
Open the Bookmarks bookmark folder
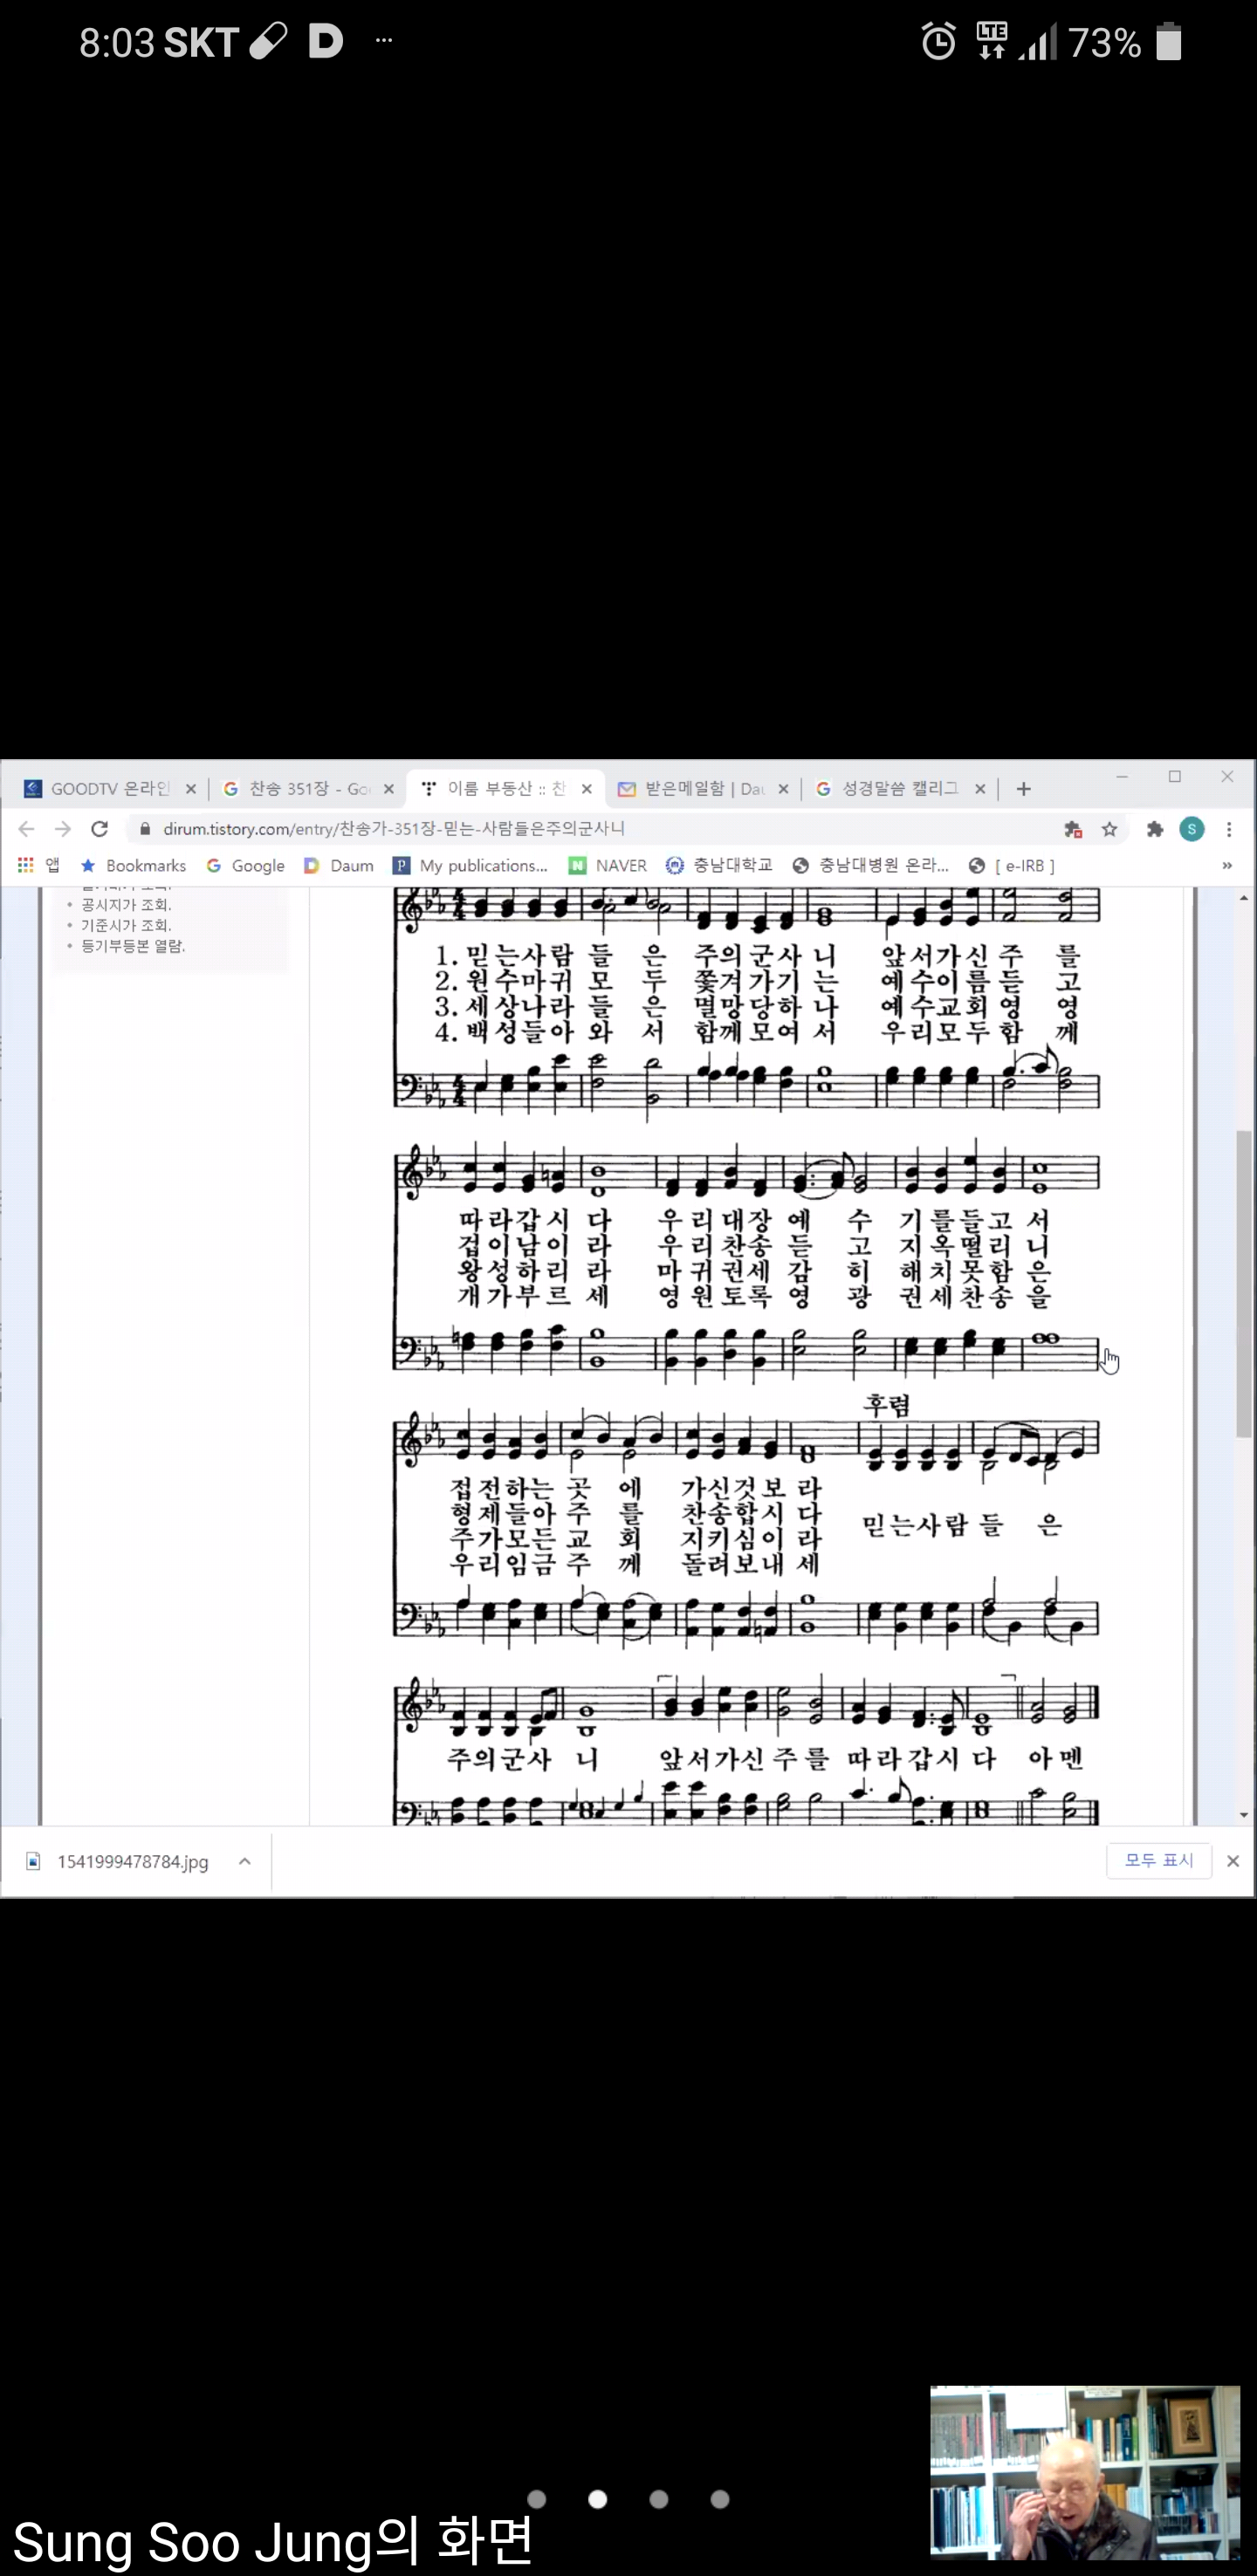[133, 865]
